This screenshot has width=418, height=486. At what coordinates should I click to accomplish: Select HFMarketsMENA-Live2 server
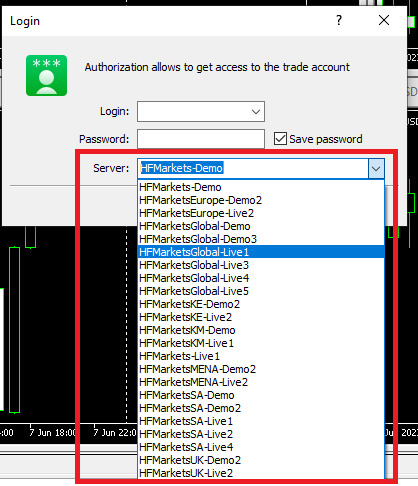click(261, 382)
